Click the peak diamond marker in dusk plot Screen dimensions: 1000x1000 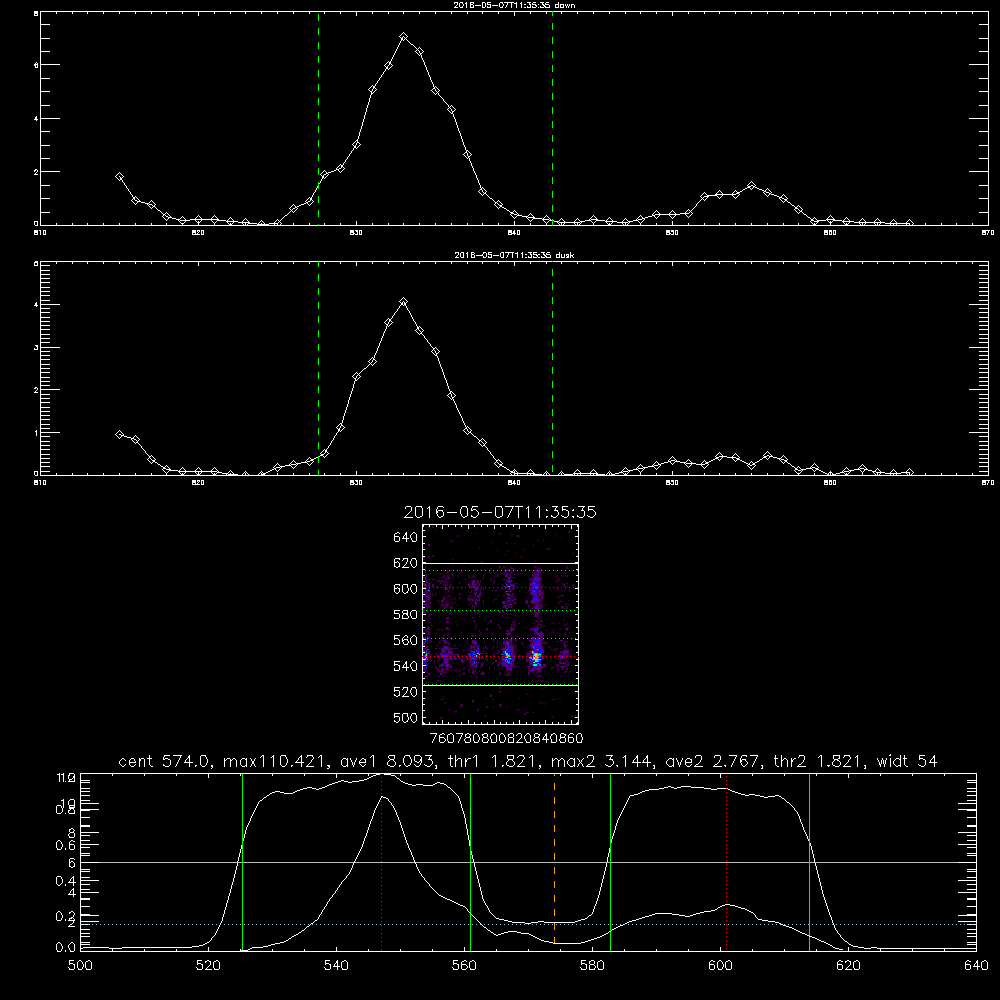pos(403,302)
